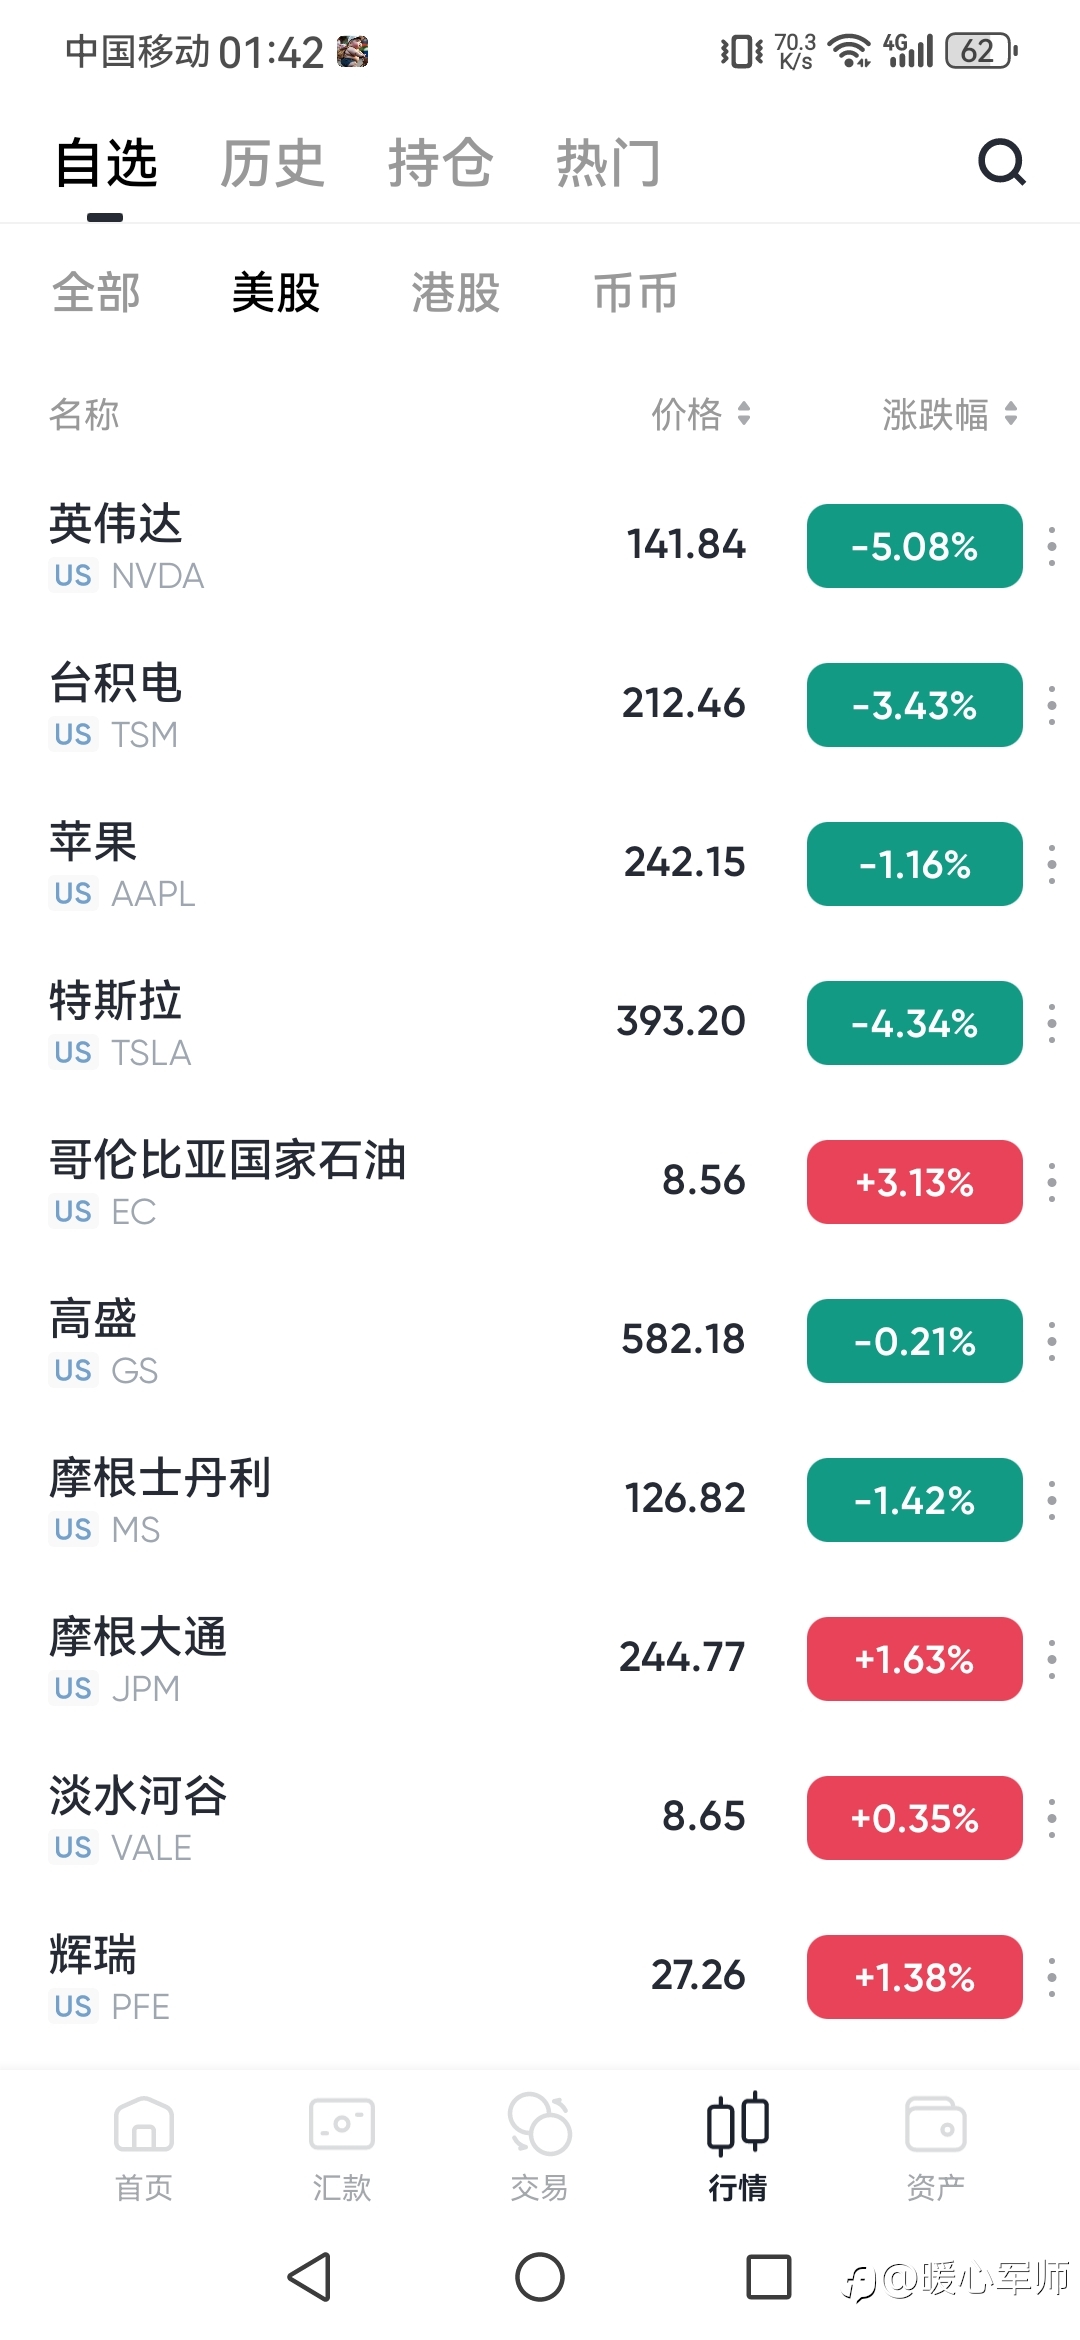Go to 首页 home icon
Screen dimensions: 1080x2340
(144, 2124)
